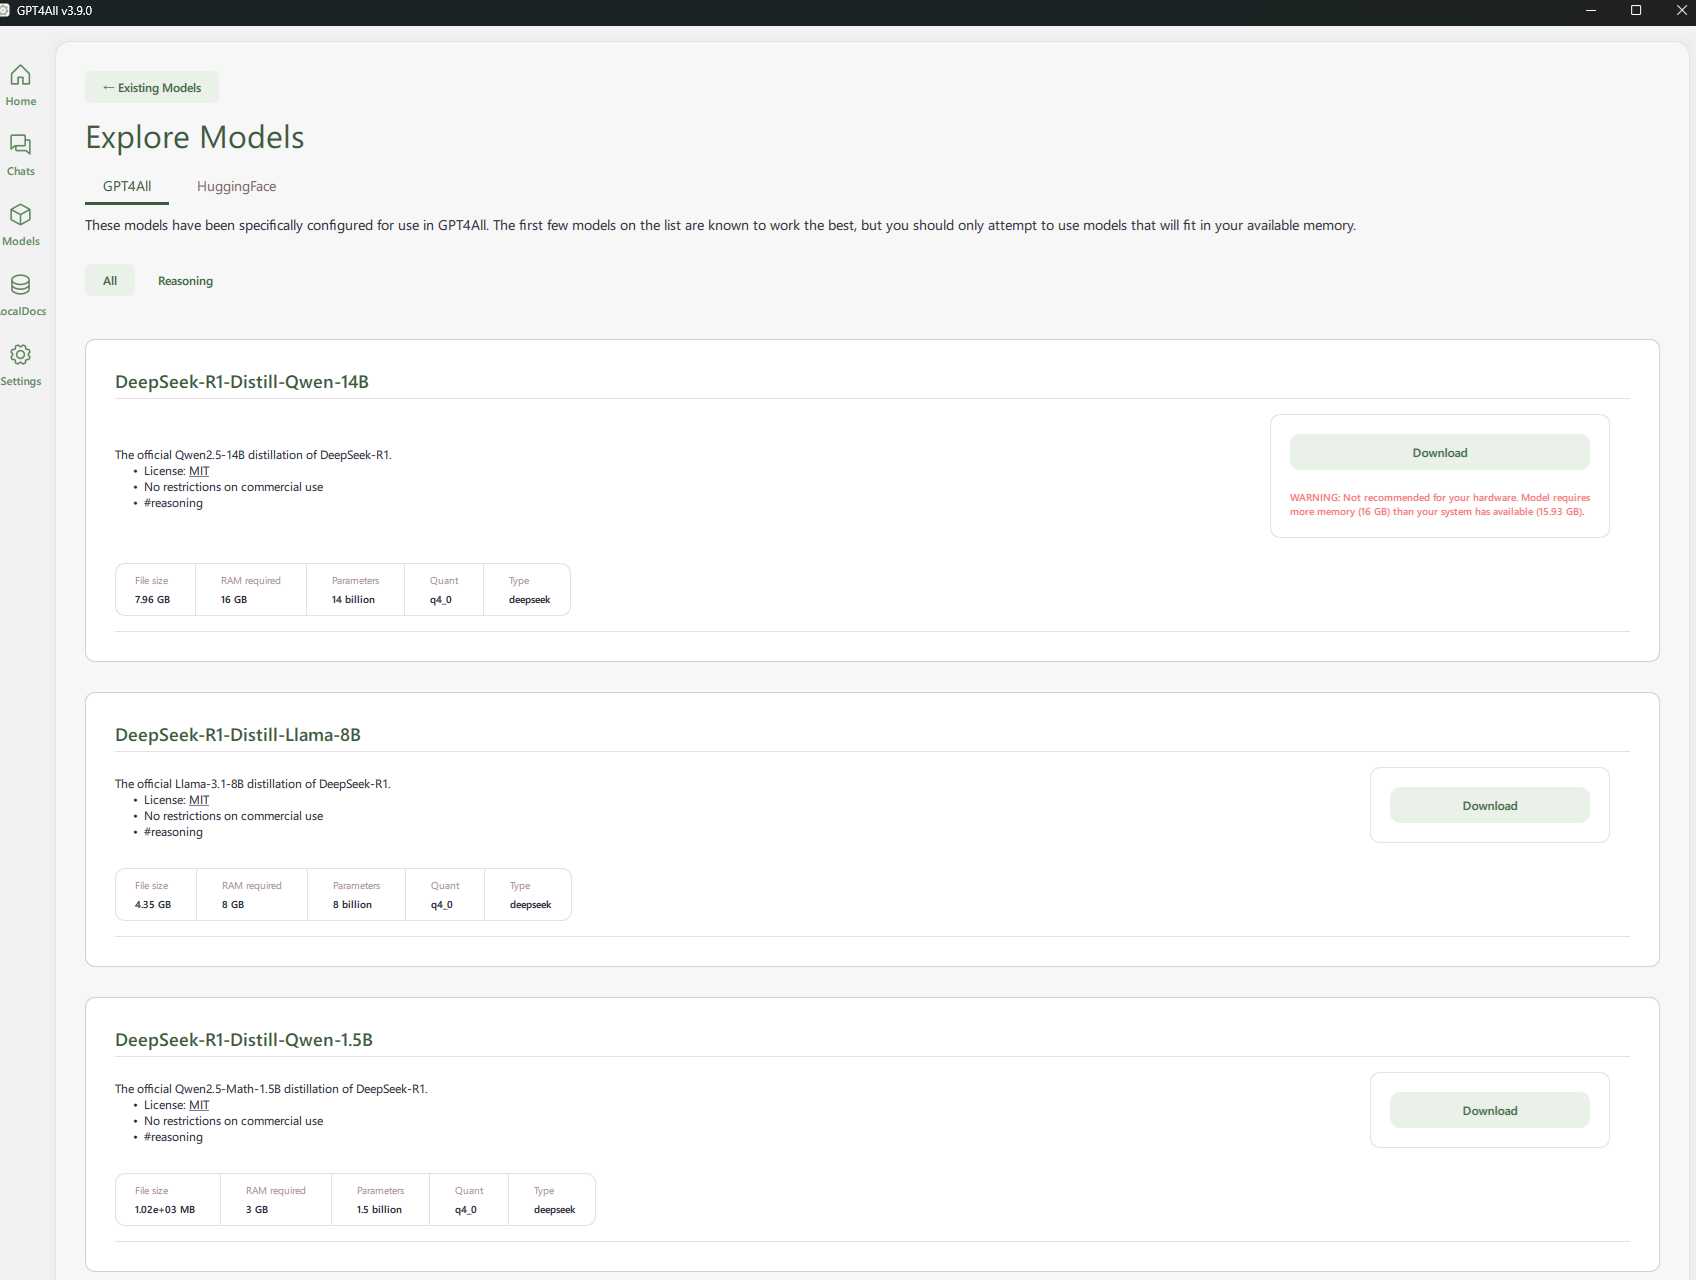
Task: Open MIT license link for Qwen-1.5B
Action: pos(199,1105)
